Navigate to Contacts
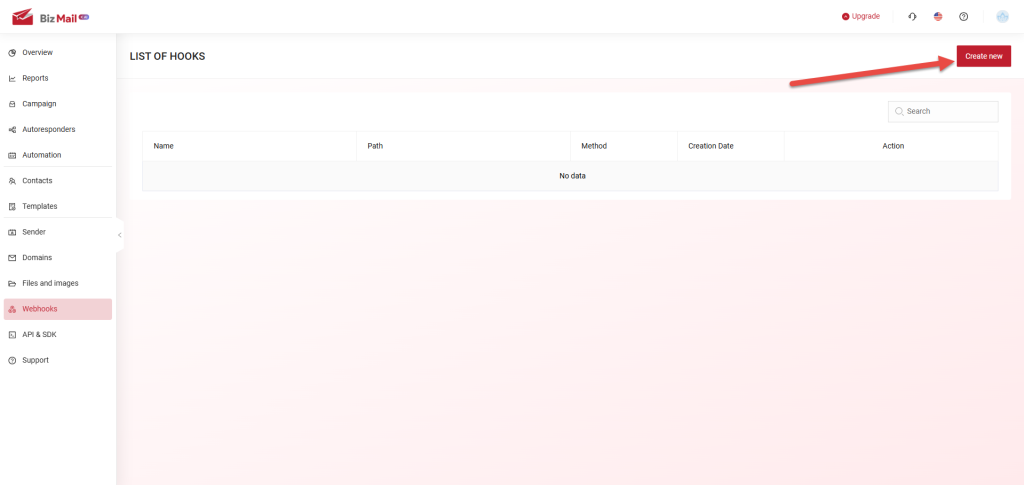The width and height of the screenshot is (1024, 485). (x=37, y=181)
